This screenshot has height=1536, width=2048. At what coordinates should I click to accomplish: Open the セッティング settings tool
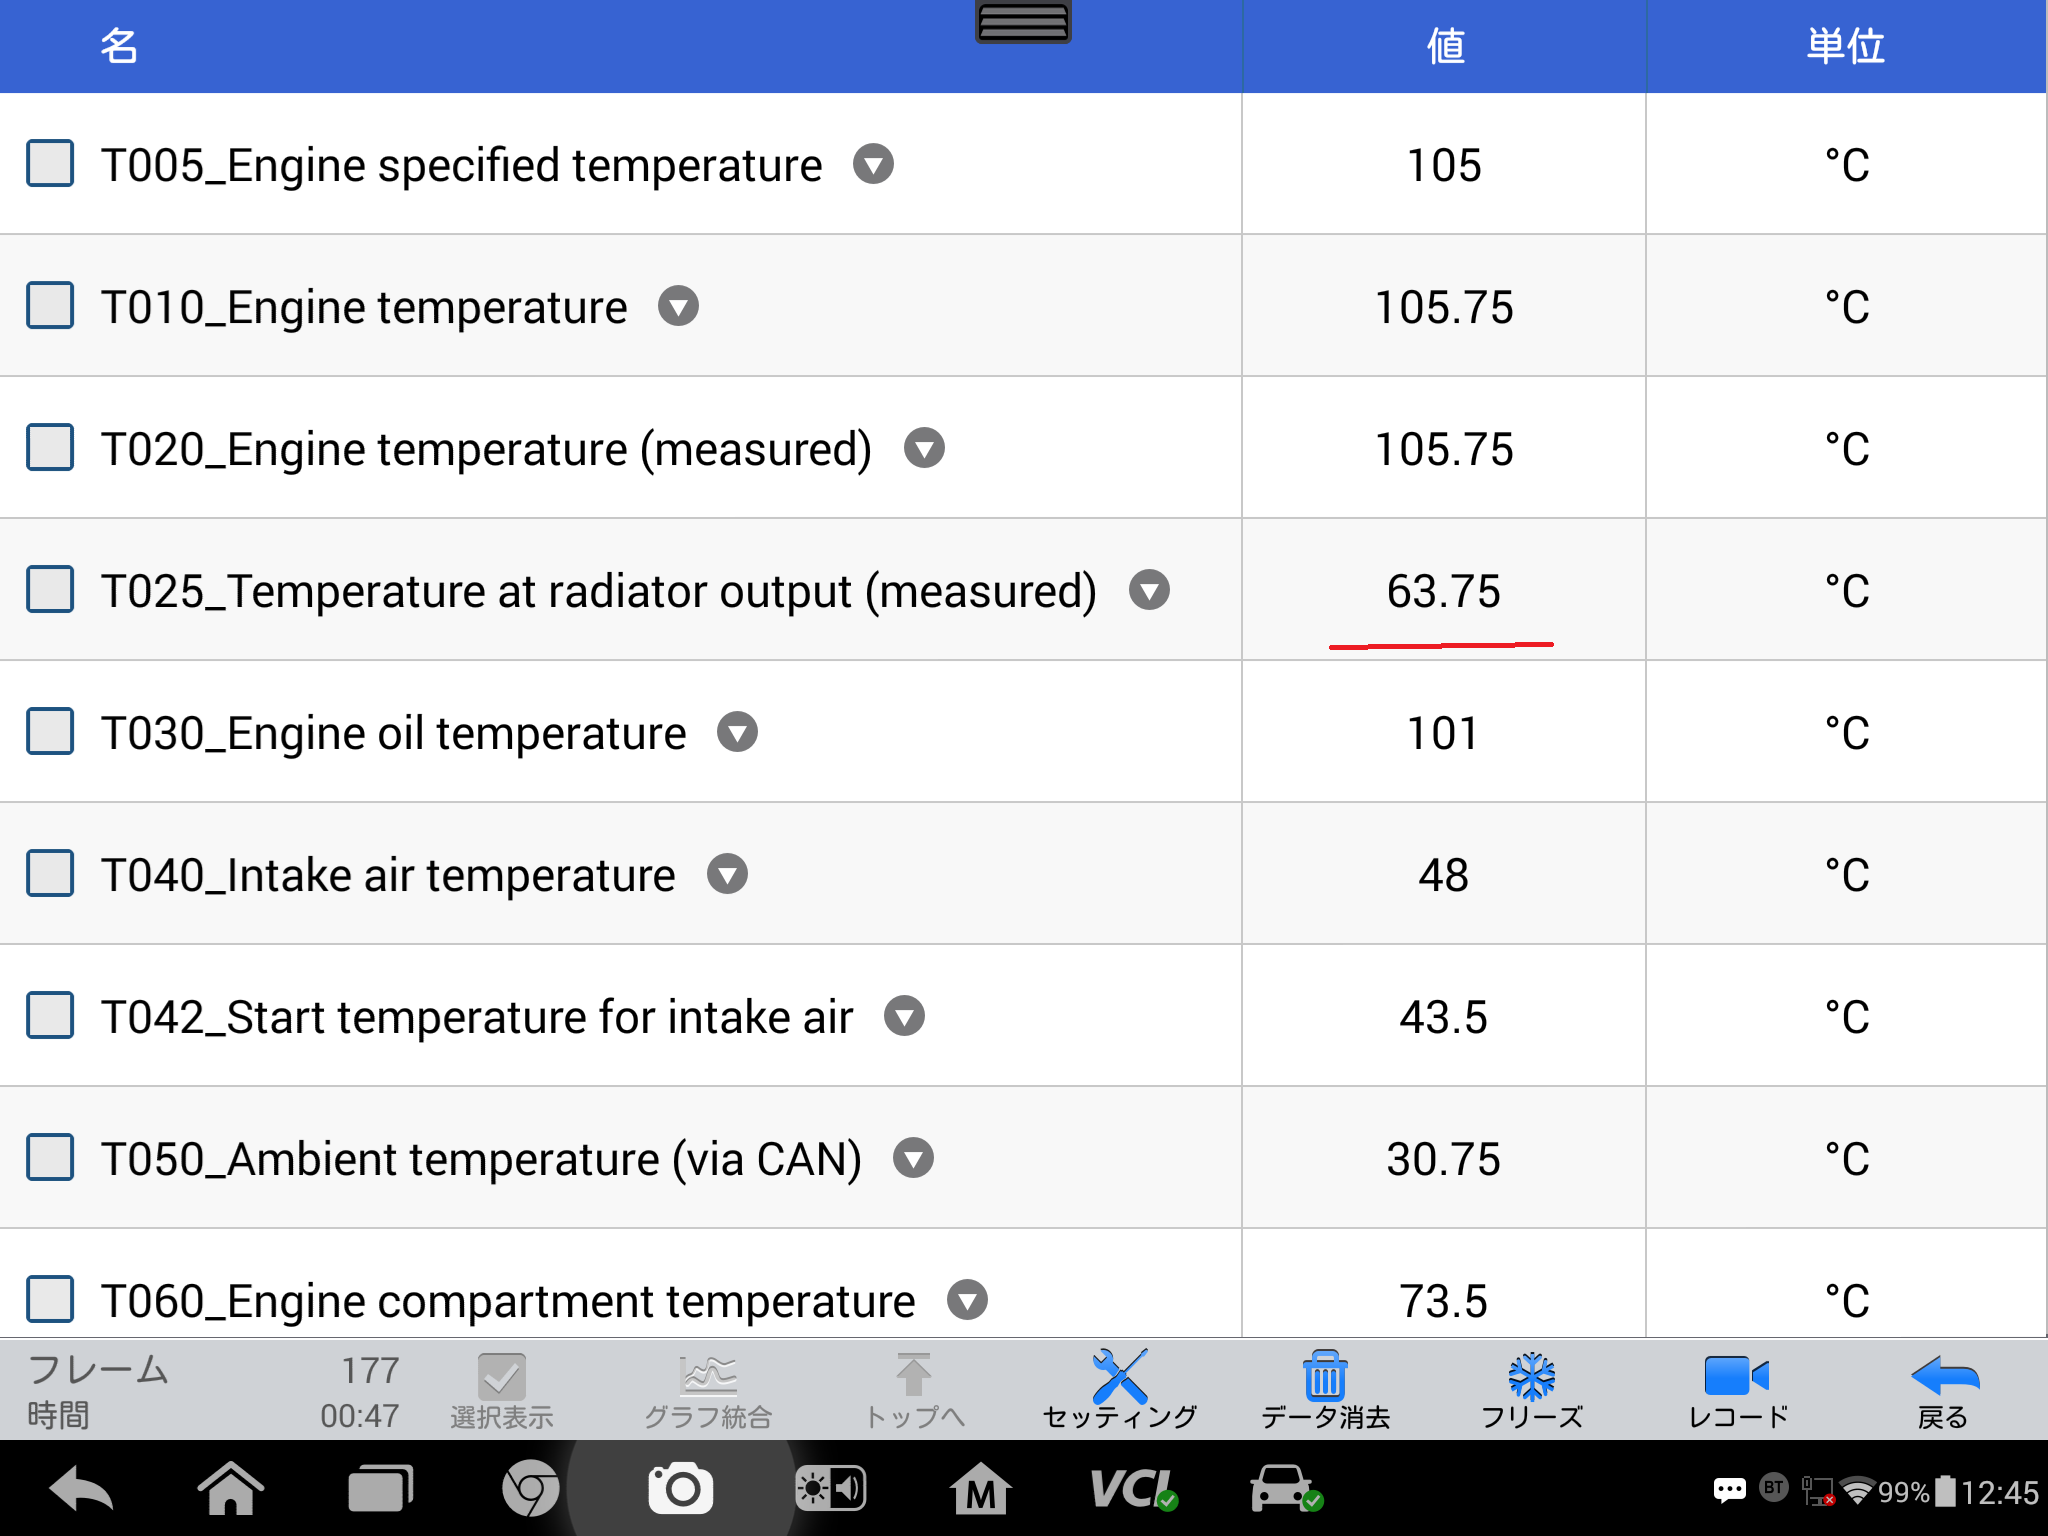click(x=1119, y=1390)
